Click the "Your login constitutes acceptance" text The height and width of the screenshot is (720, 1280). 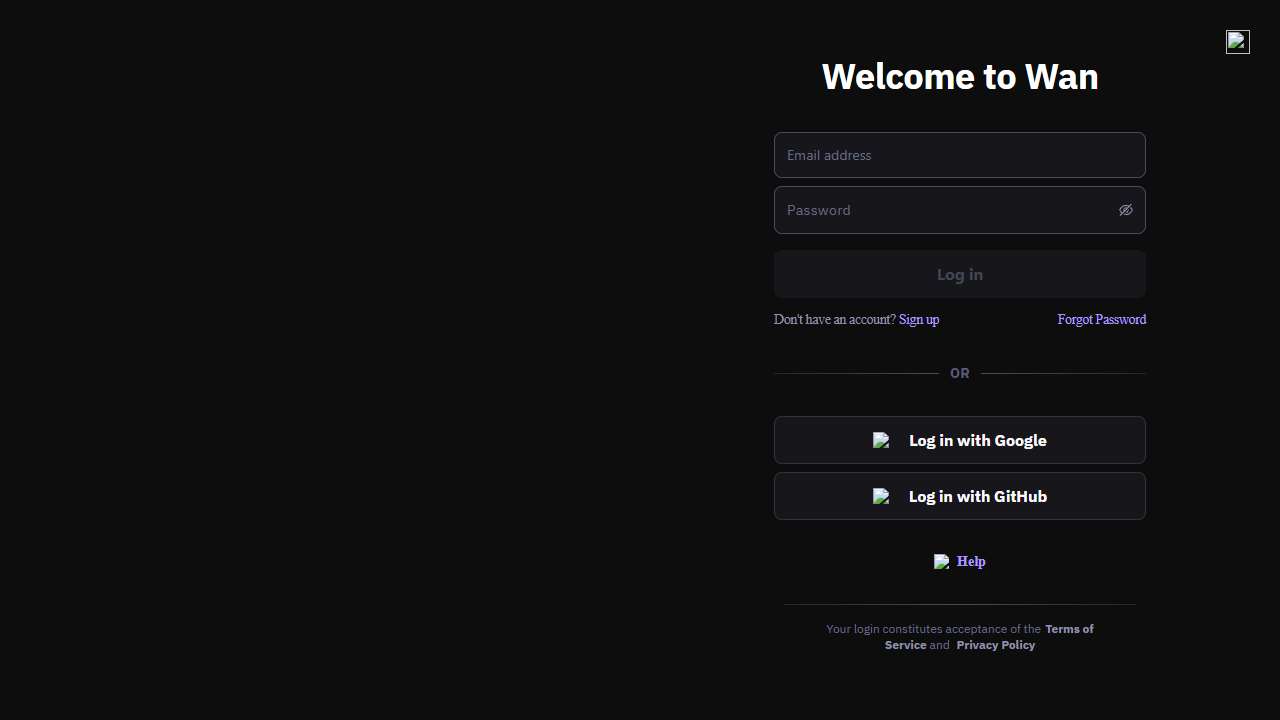[932, 629]
